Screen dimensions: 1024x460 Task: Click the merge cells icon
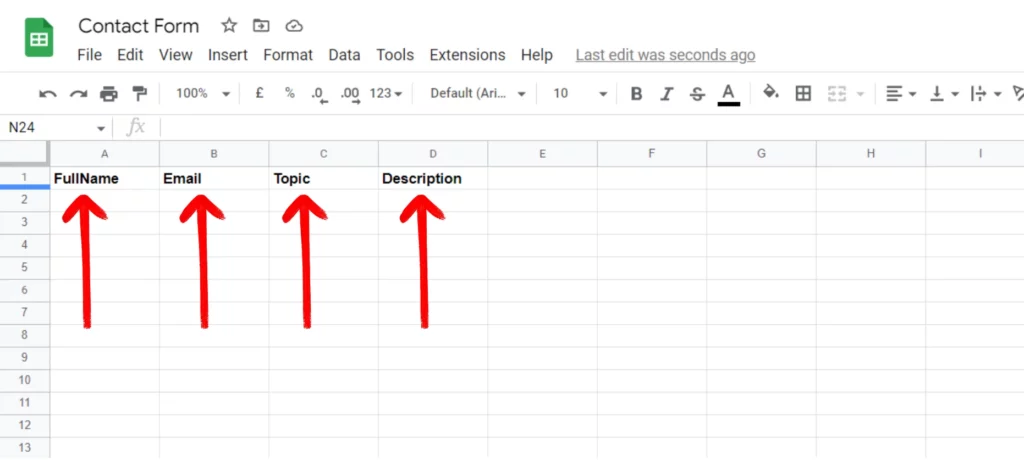pyautogui.click(x=837, y=93)
